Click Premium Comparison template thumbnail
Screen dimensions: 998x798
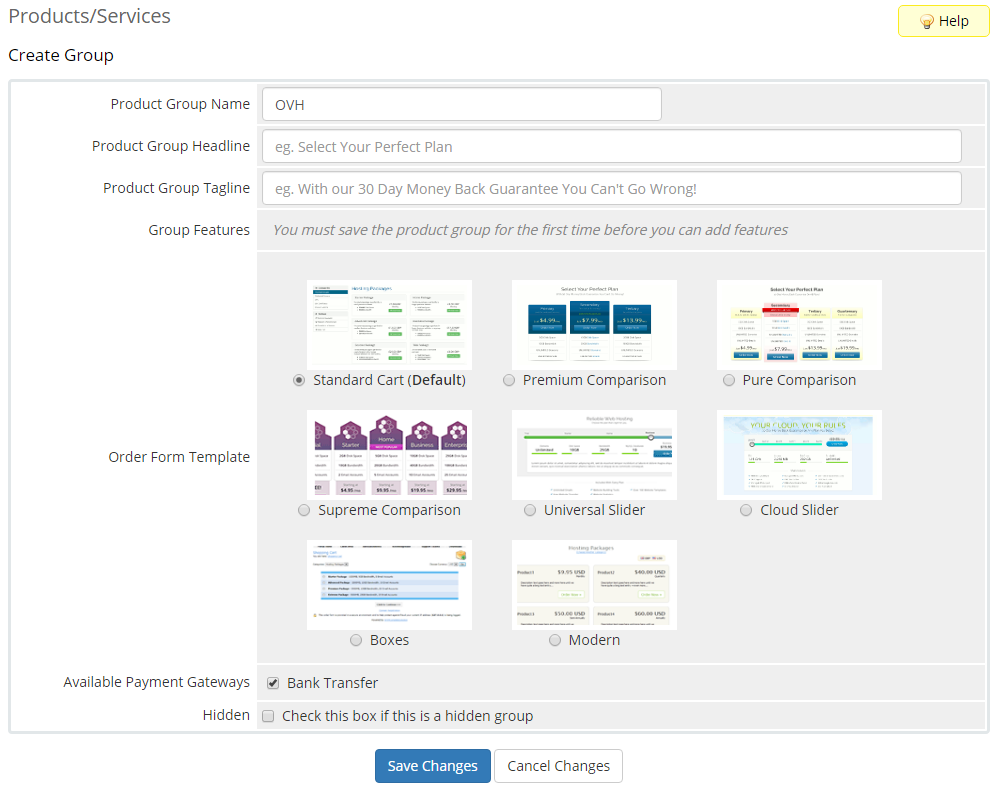click(x=594, y=325)
